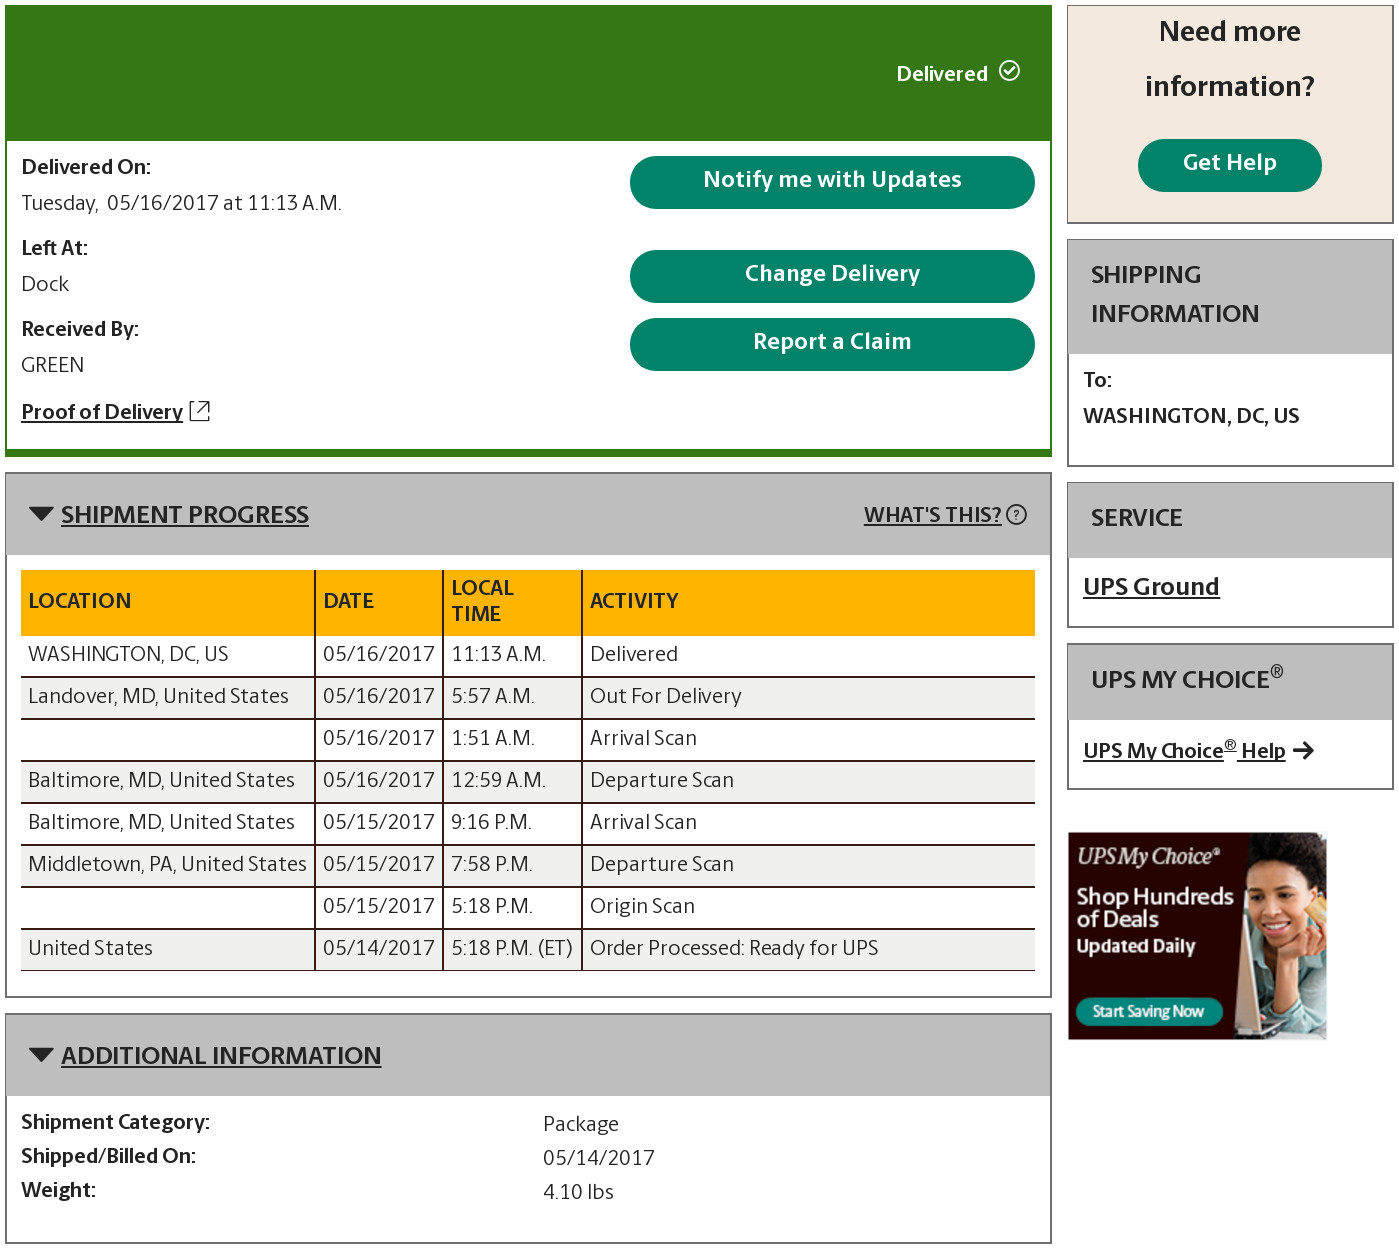
Task: Click the Proof of Delivery external link icon
Action: [200, 411]
